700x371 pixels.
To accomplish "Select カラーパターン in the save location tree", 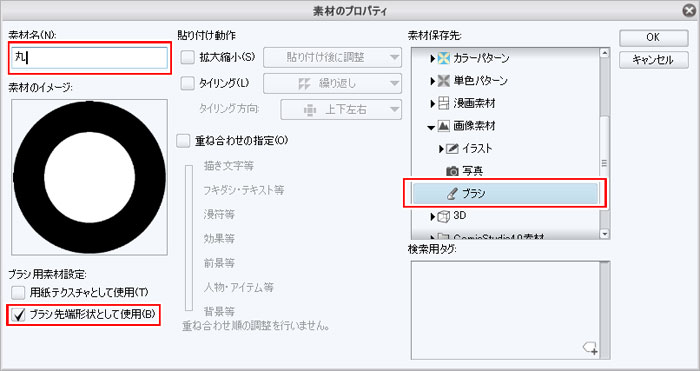I will (481, 58).
